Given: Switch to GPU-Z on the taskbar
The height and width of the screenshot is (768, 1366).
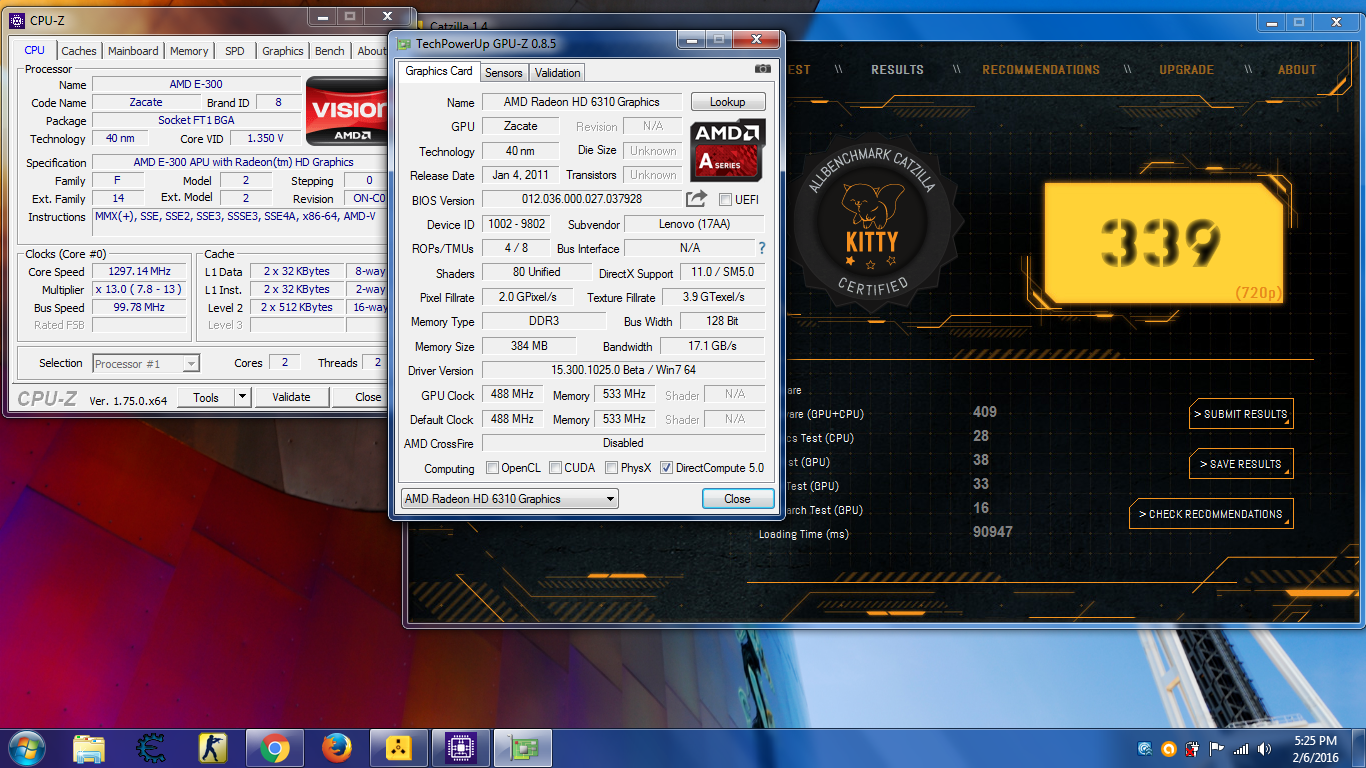Looking at the screenshot, I should point(523,748).
